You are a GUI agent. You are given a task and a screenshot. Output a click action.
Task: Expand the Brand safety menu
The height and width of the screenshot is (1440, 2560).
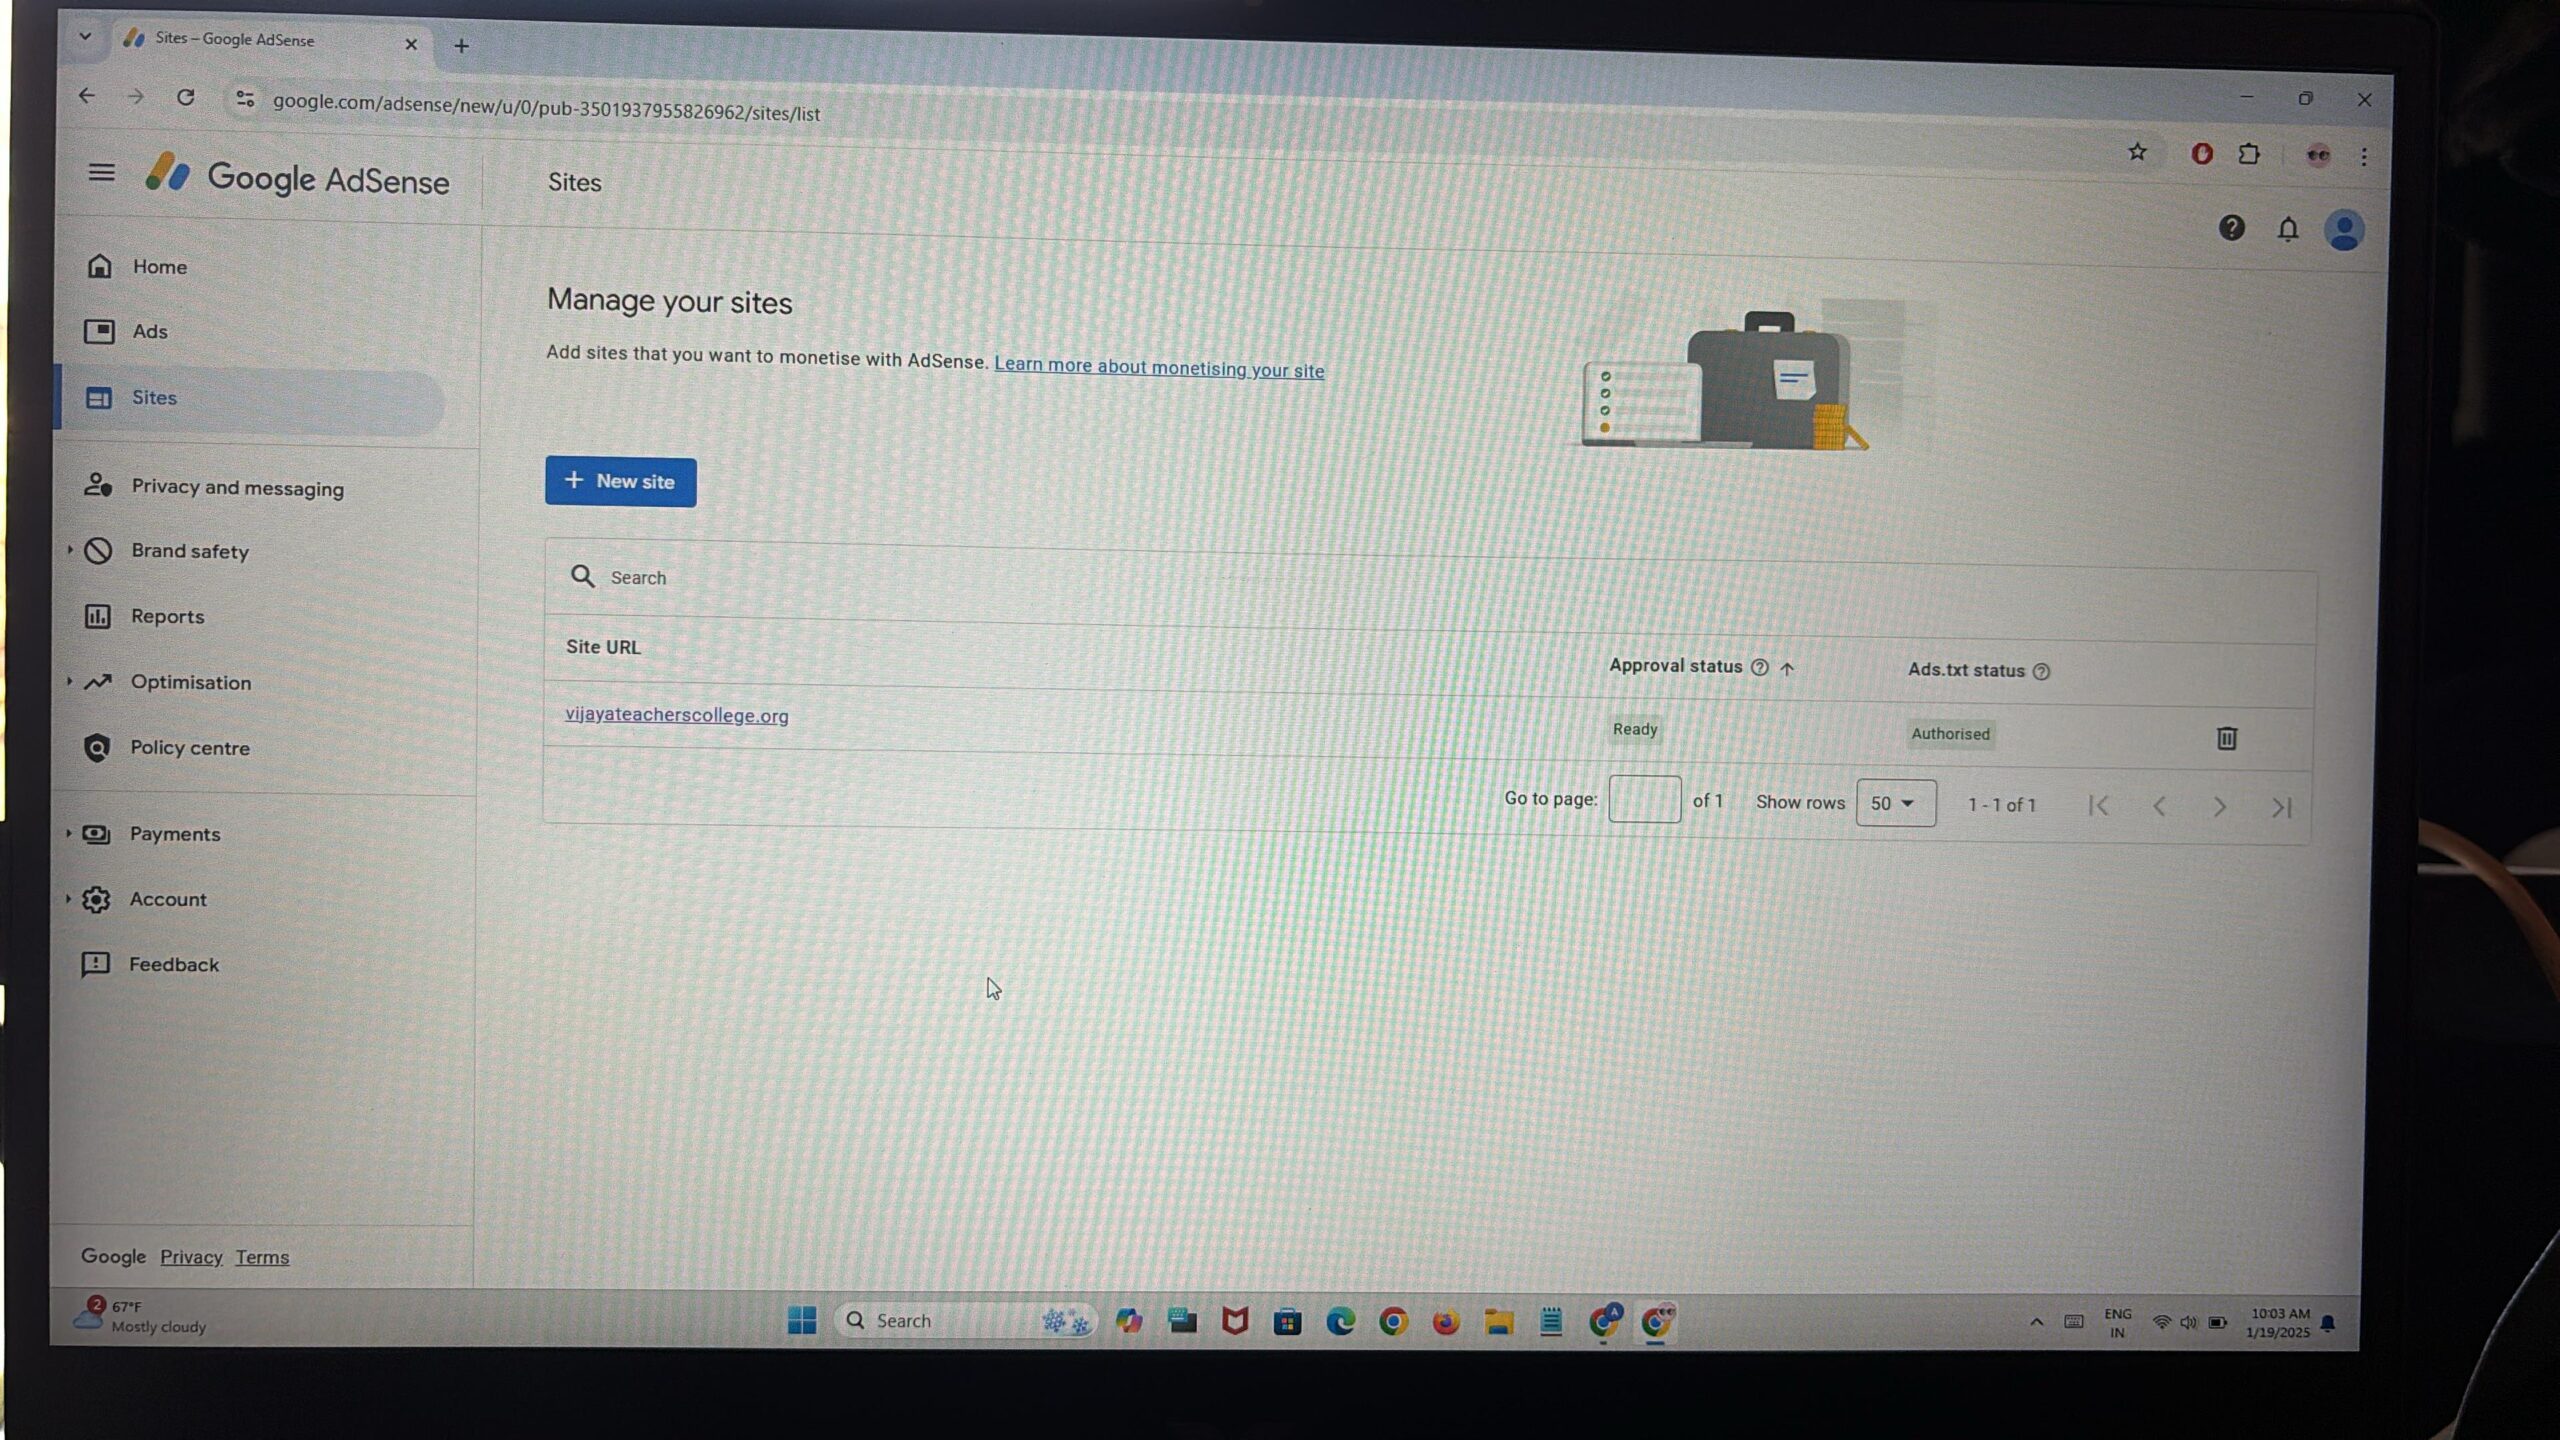point(70,550)
